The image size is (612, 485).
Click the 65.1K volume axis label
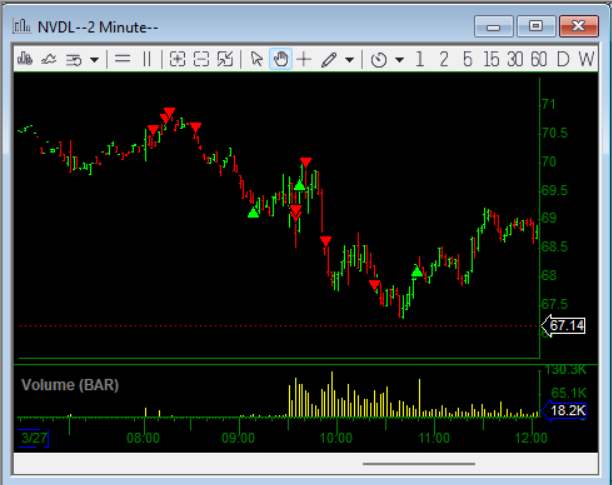(x=569, y=393)
